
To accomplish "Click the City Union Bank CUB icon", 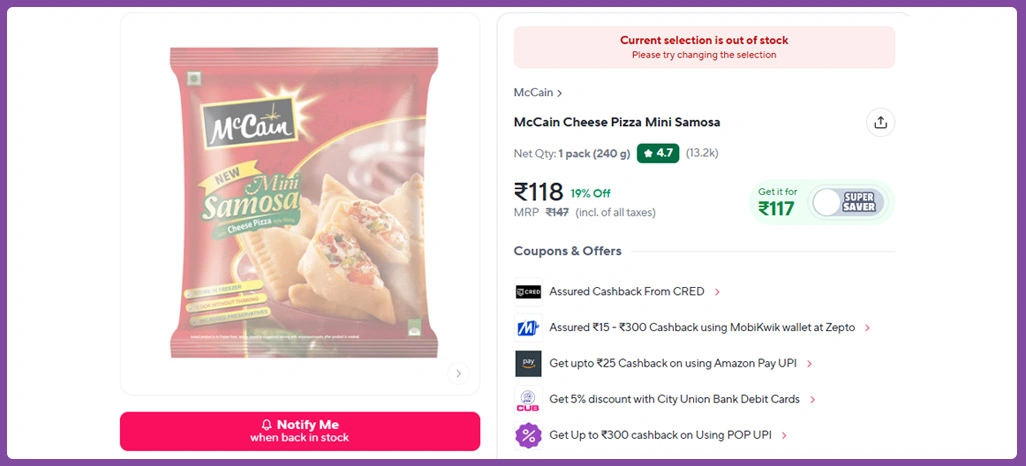I will click(528, 400).
